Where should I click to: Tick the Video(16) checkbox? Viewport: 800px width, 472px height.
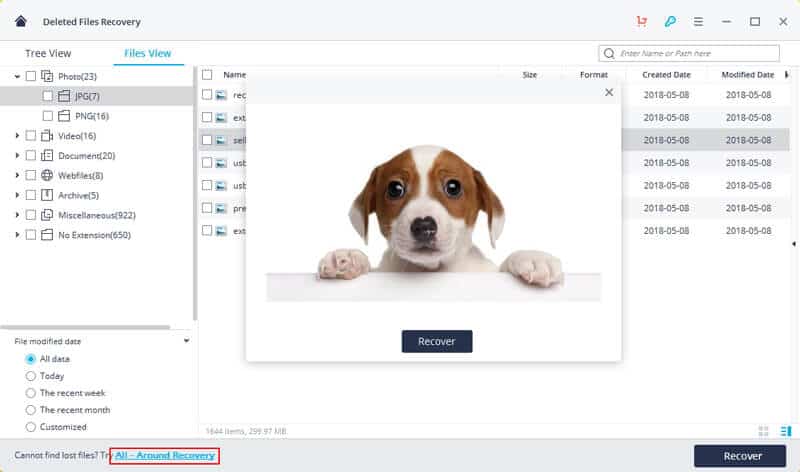click(x=31, y=136)
